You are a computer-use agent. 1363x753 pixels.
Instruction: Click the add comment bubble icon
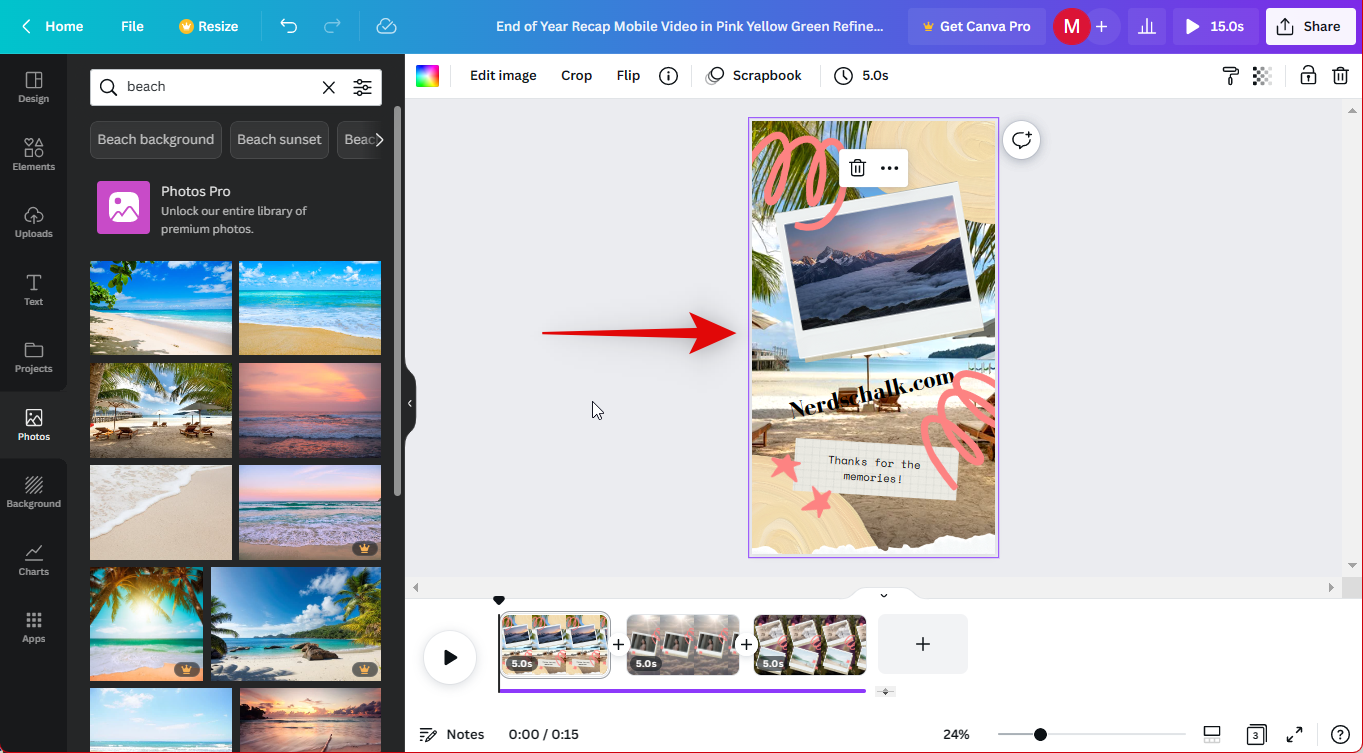pyautogui.click(x=1021, y=140)
